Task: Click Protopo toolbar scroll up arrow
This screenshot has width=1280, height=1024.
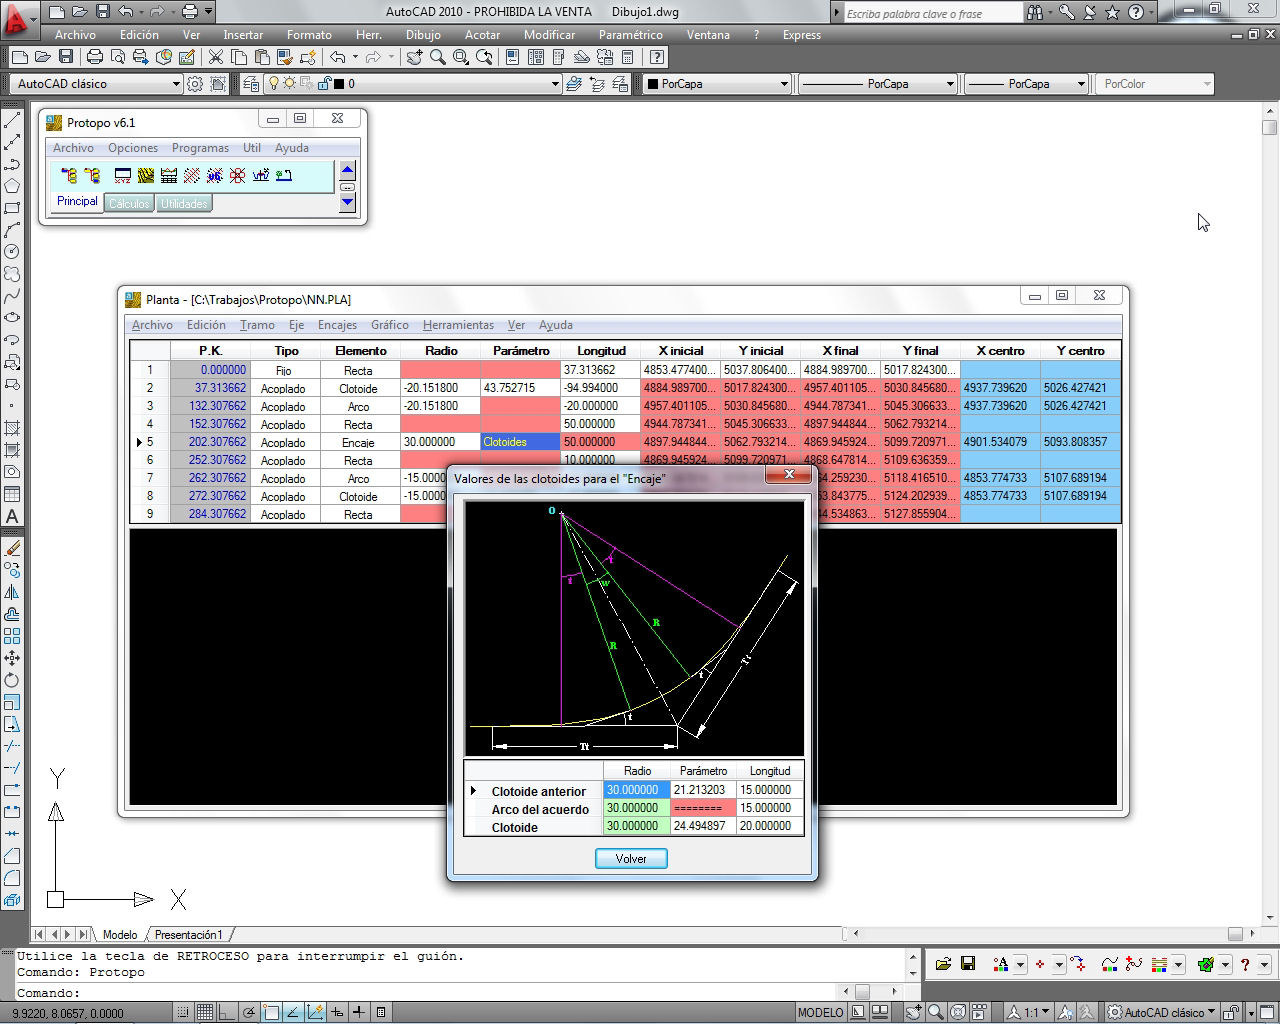Action: click(347, 170)
